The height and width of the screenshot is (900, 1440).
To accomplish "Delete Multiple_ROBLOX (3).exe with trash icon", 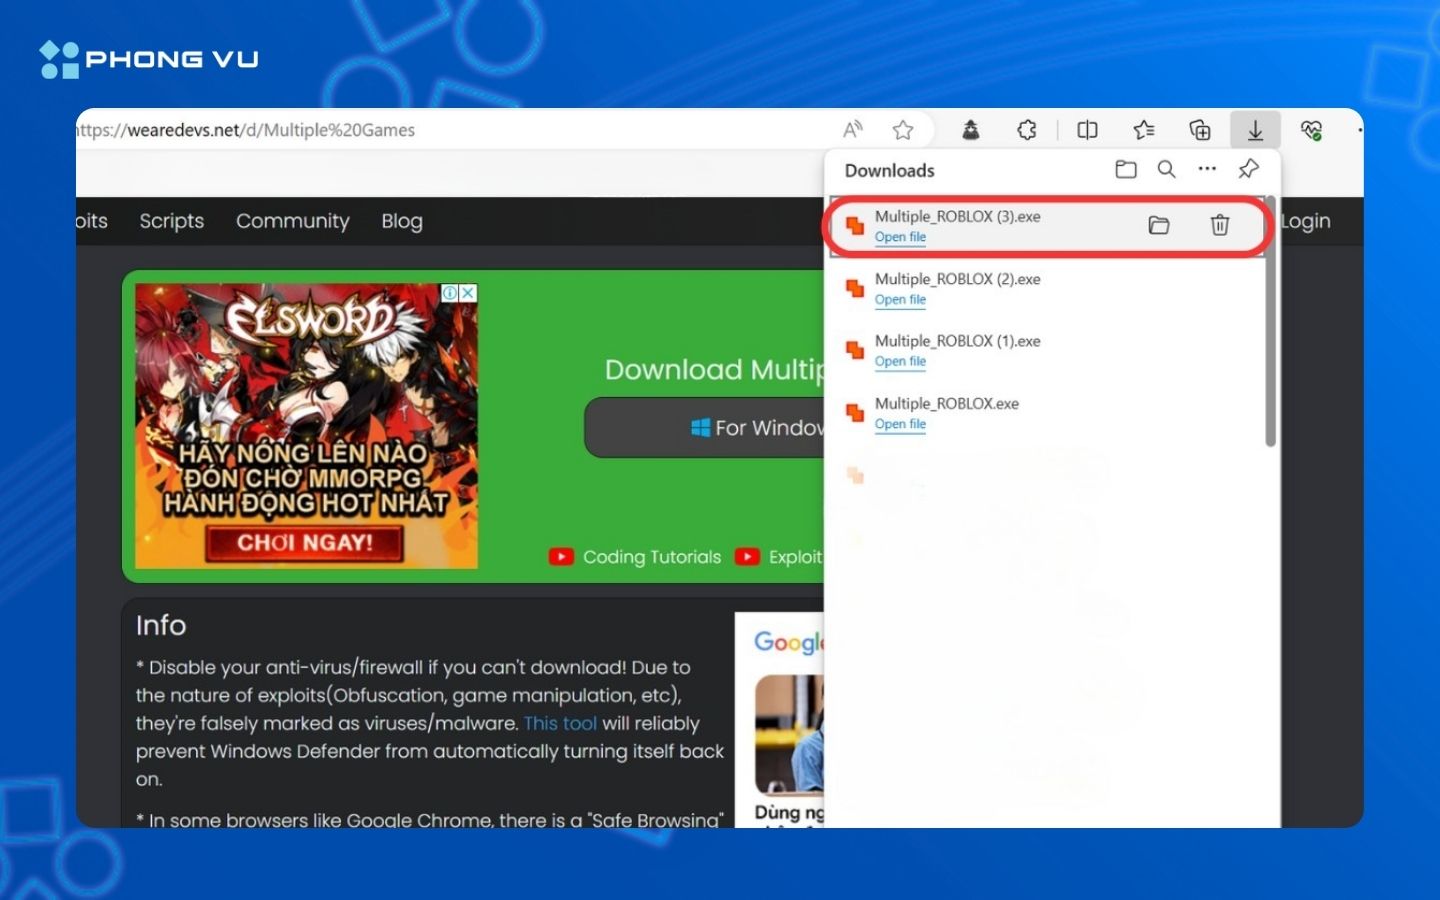I will pos(1220,225).
